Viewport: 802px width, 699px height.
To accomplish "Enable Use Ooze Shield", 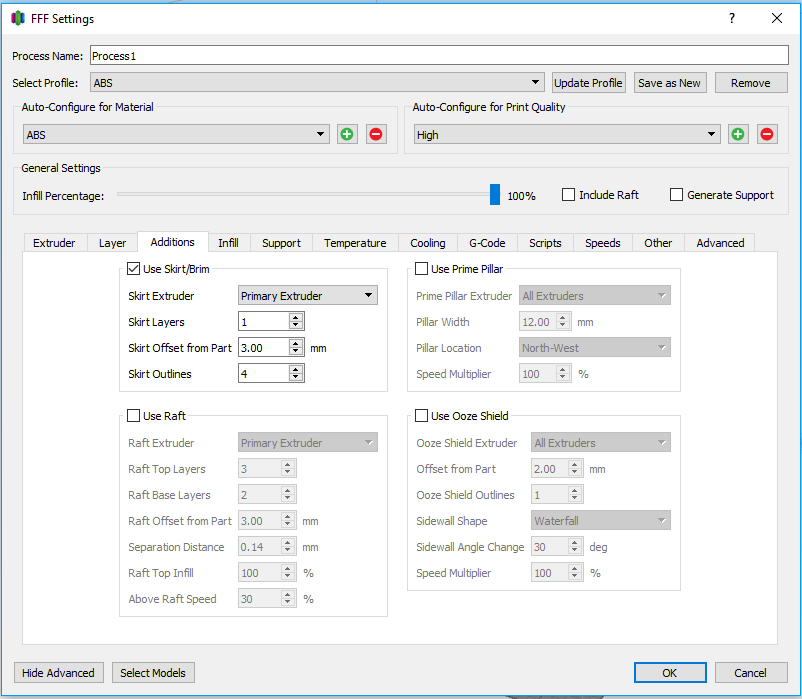I will click(x=421, y=416).
